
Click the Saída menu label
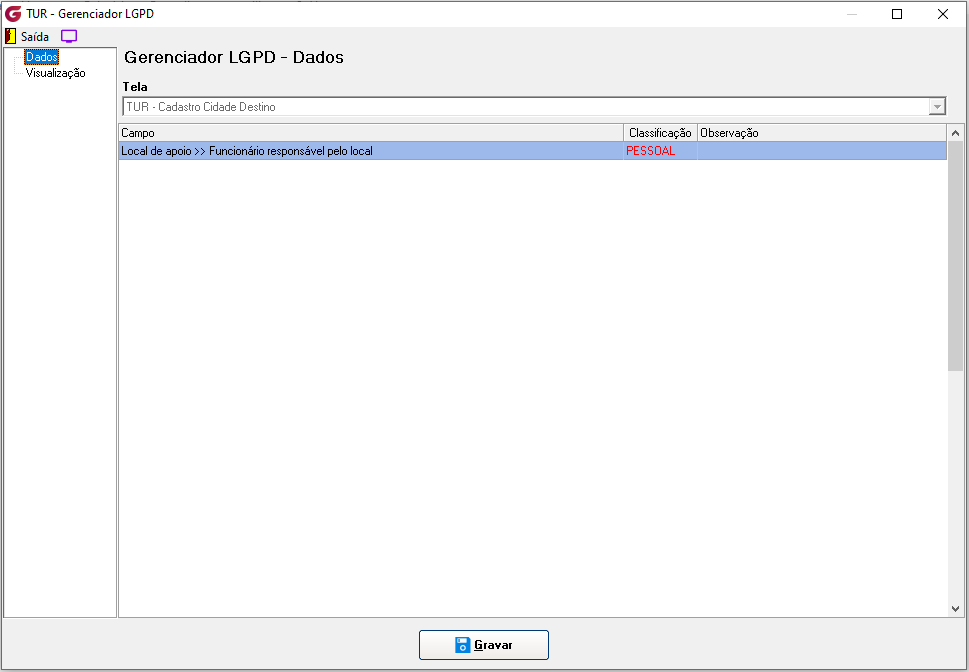click(35, 36)
